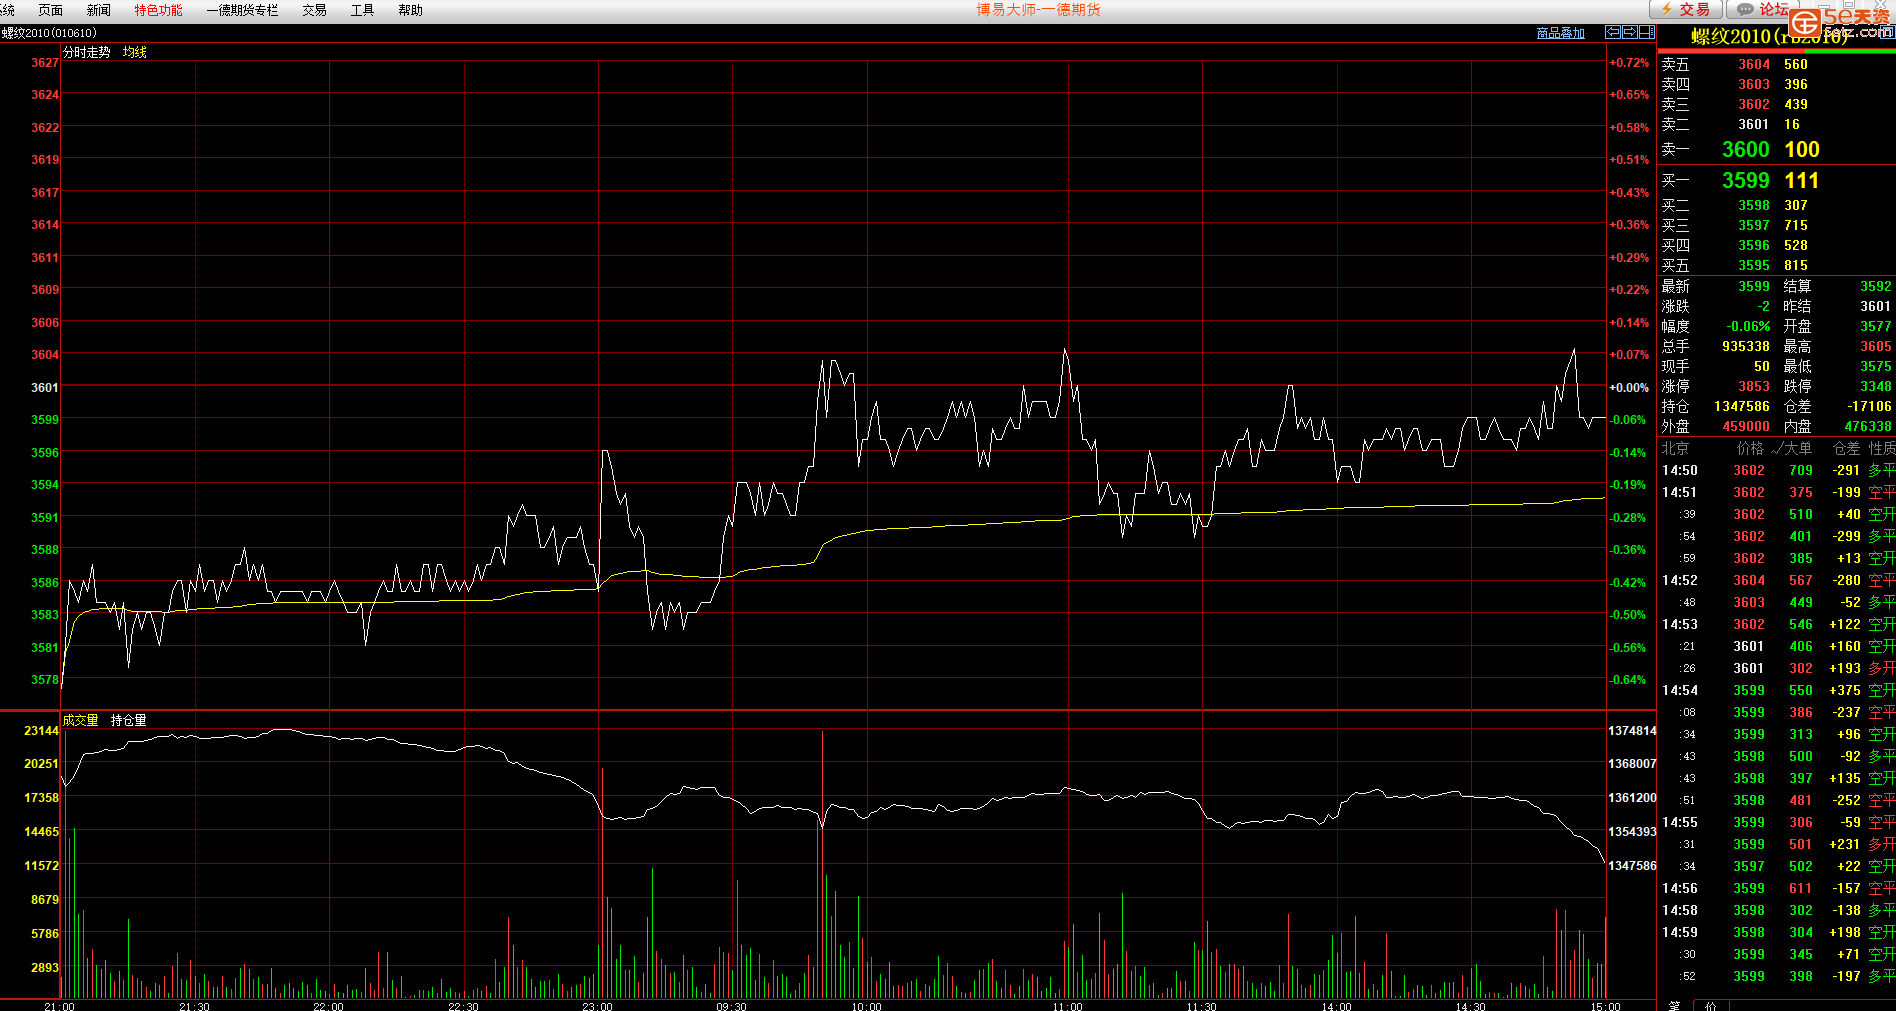
Task: Open the 一德期货专栏 menu
Action: pyautogui.click(x=242, y=10)
